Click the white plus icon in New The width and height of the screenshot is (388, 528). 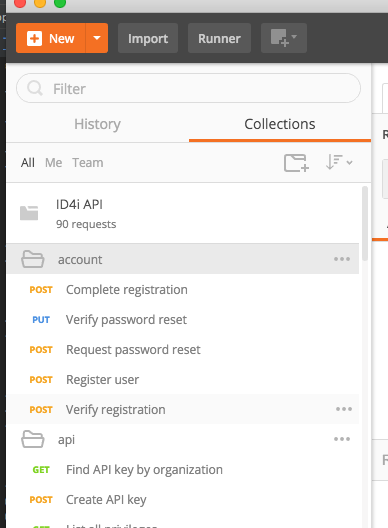coord(34,38)
